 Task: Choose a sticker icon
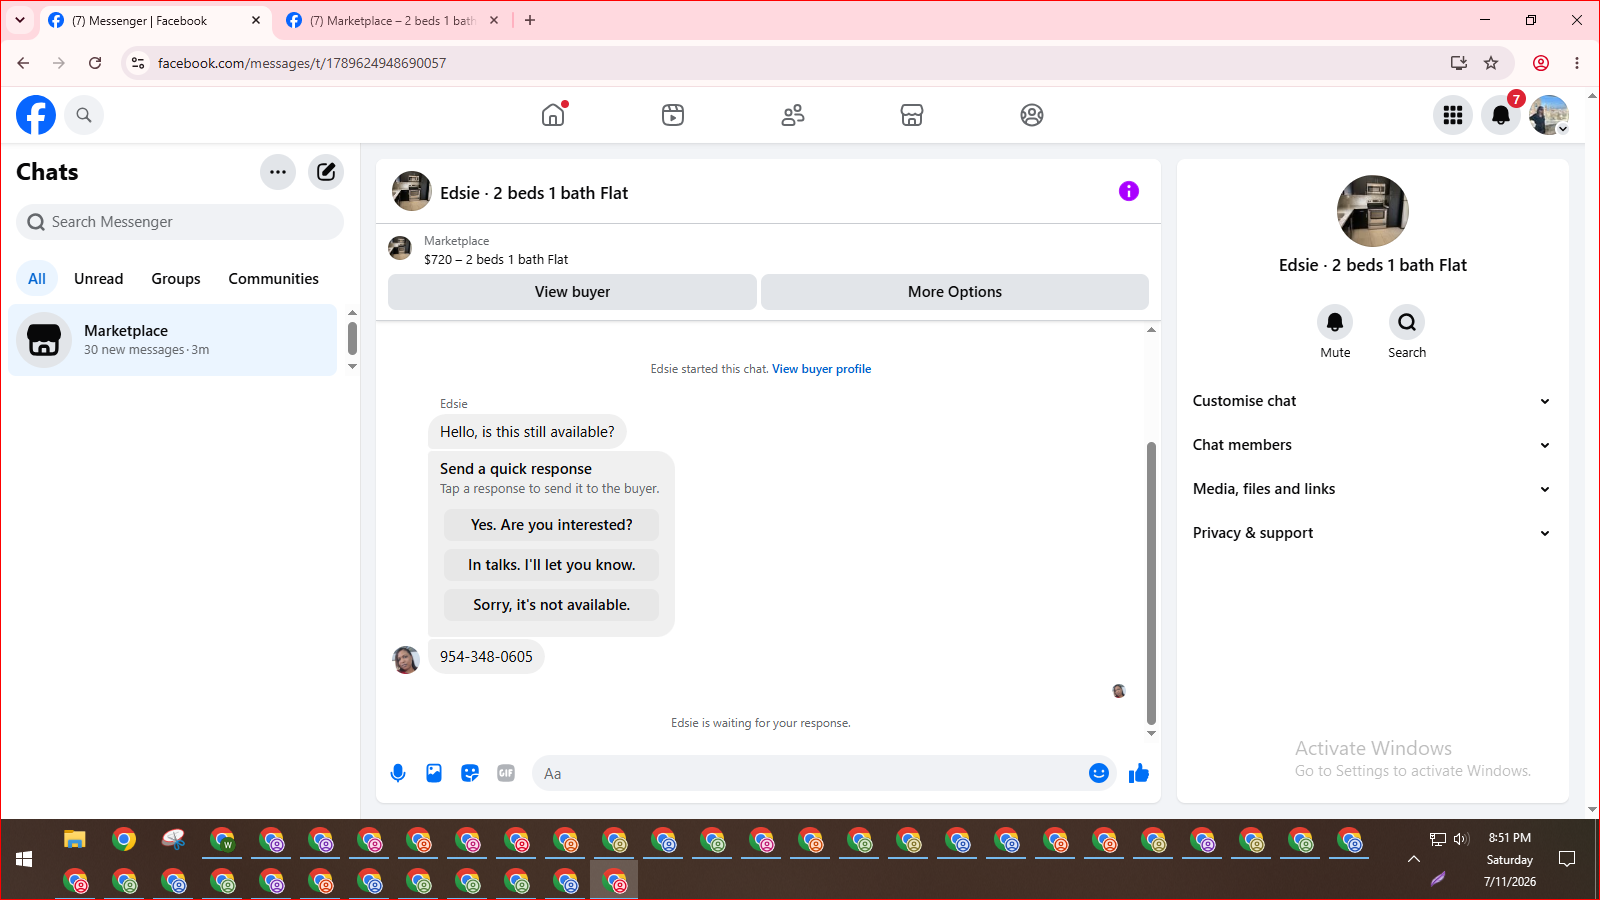[x=470, y=773]
